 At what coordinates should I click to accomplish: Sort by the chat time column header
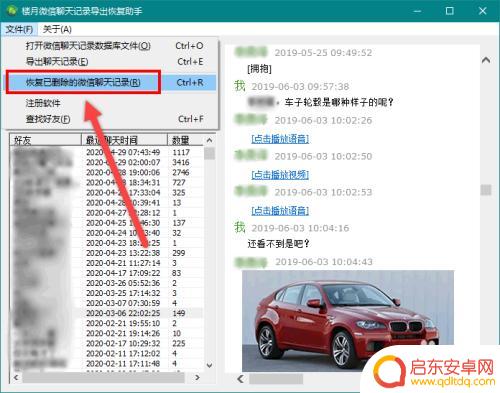(x=124, y=140)
